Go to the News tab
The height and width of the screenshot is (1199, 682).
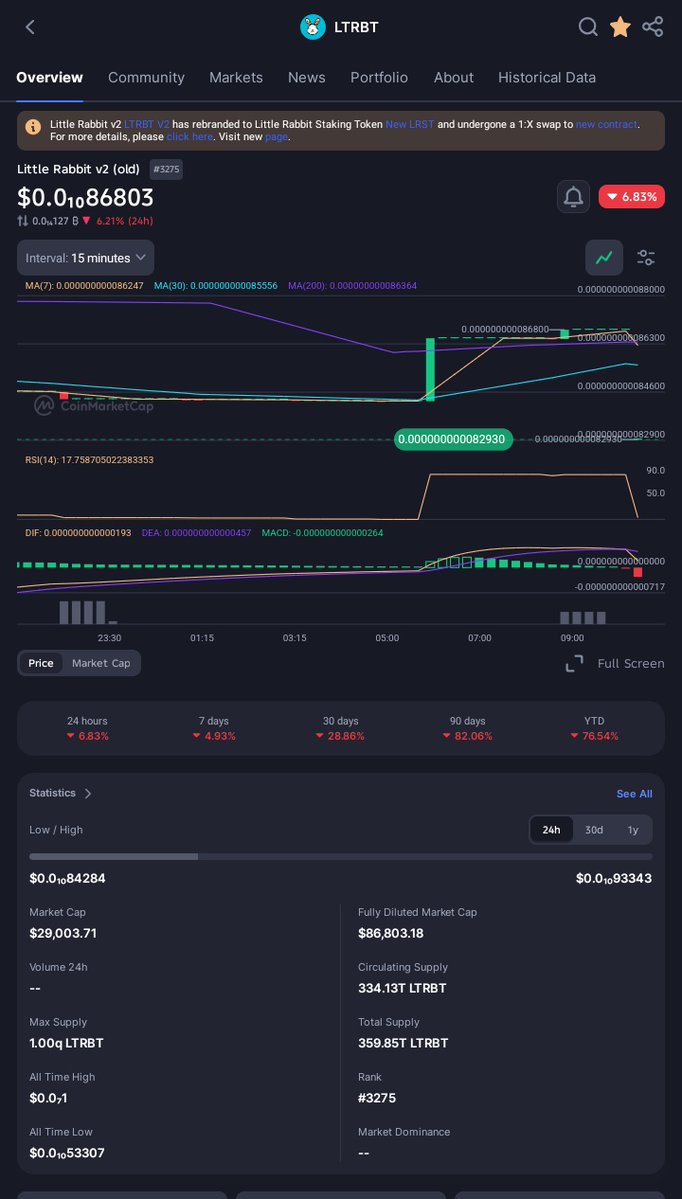tap(307, 77)
